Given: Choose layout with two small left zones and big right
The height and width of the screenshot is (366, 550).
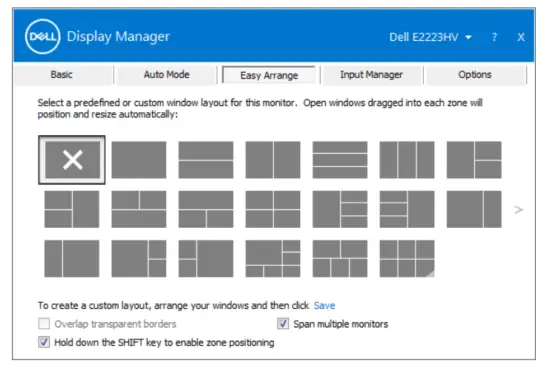Looking at the screenshot, I should pos(206,259).
